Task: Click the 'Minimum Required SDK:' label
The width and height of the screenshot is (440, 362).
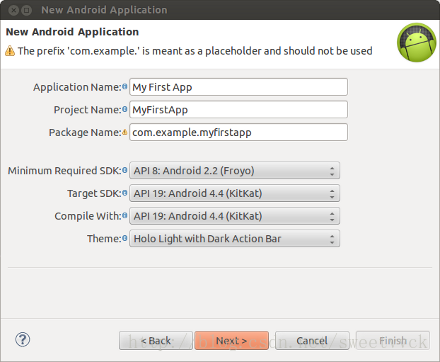Action: (x=65, y=170)
